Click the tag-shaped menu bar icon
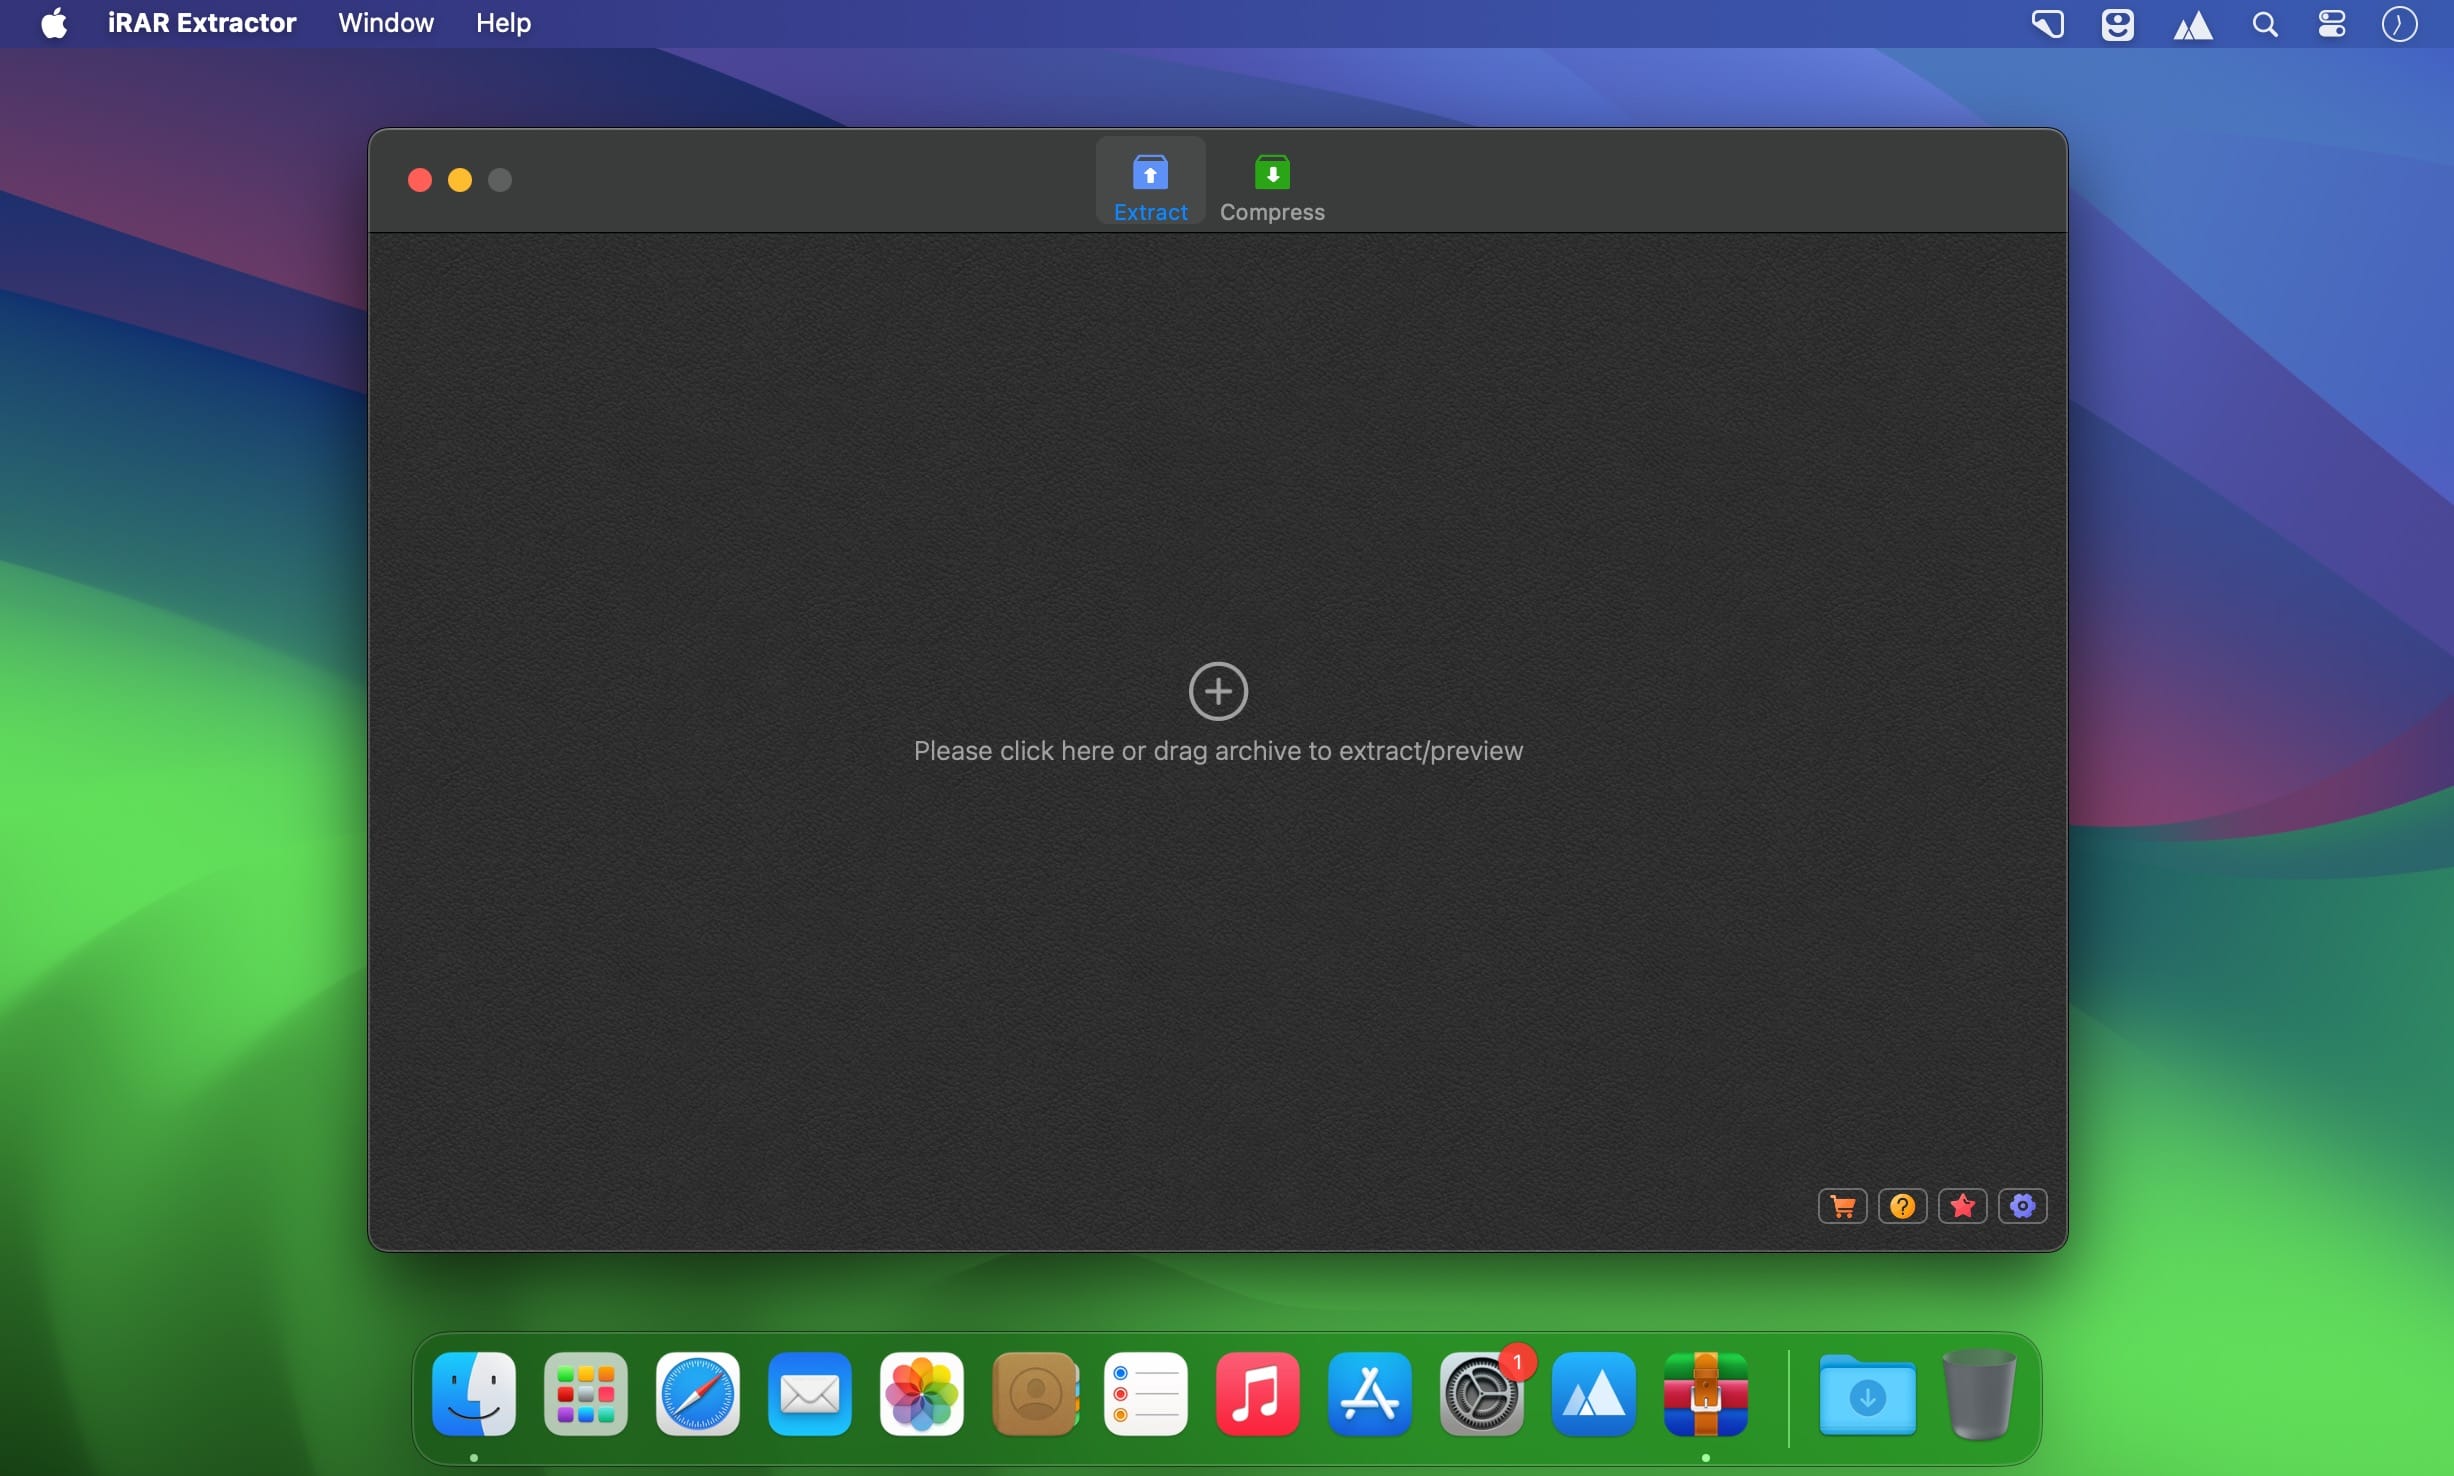This screenshot has width=2454, height=1476. [x=2047, y=24]
